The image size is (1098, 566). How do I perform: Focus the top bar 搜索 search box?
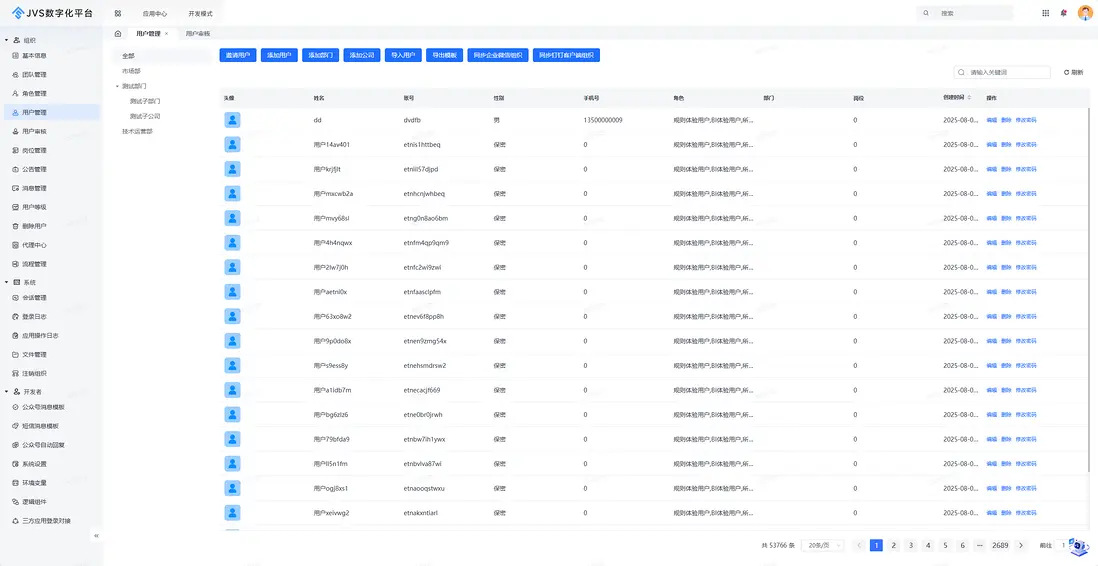coord(964,13)
